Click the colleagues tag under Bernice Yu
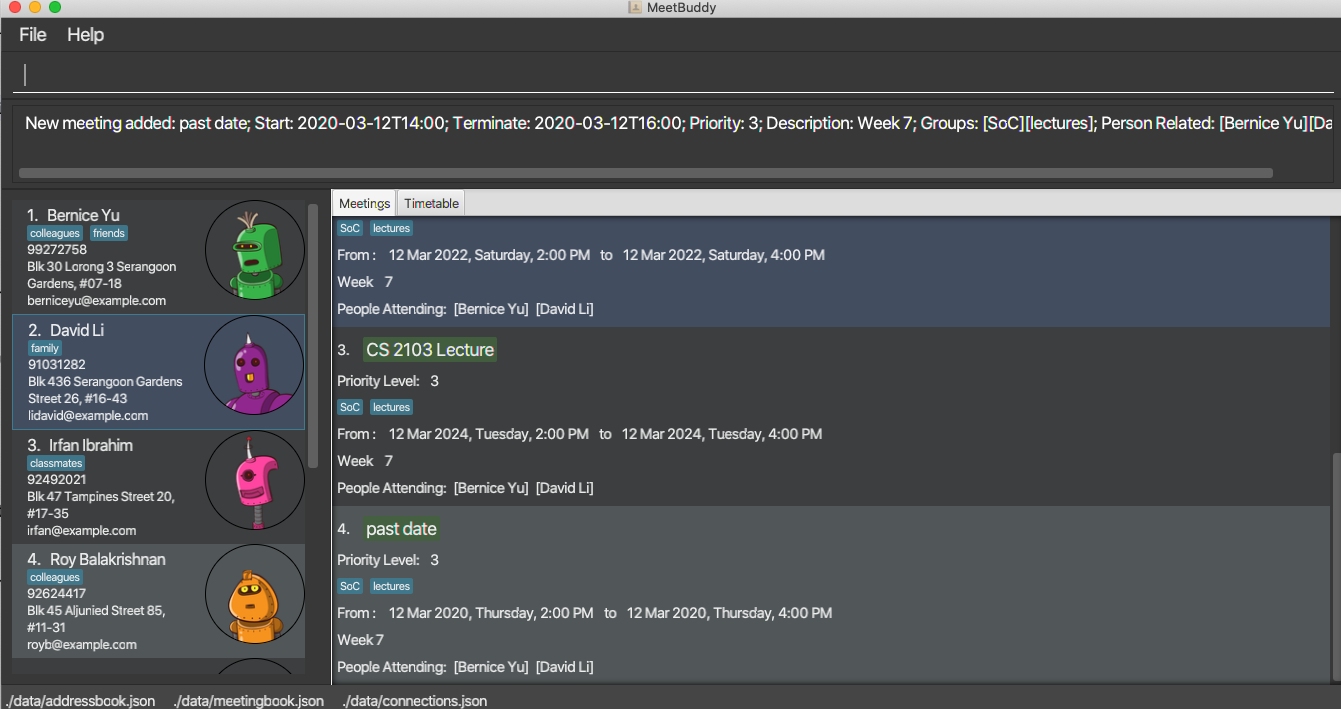Image resolution: width=1341 pixels, height=709 pixels. (x=55, y=233)
